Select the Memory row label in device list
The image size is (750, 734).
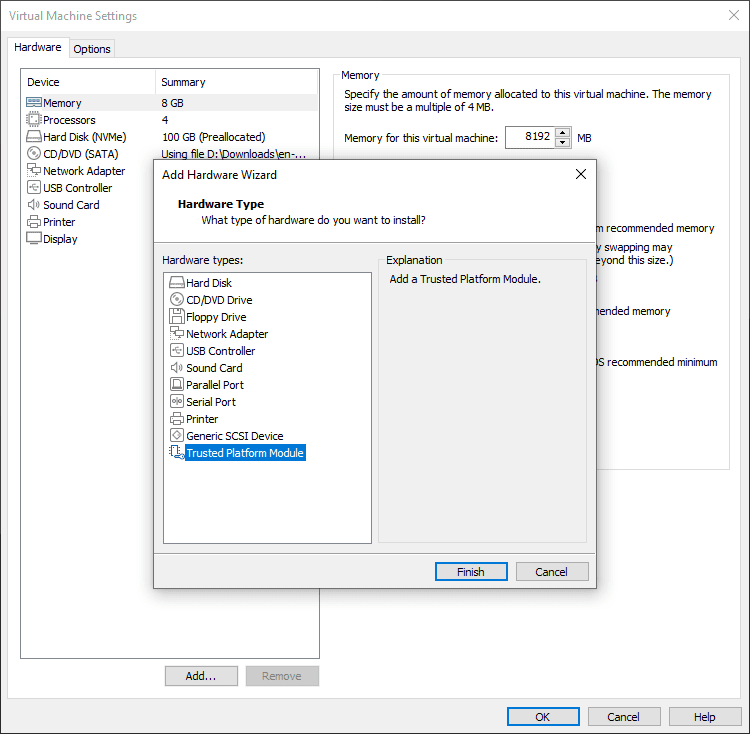click(x=62, y=103)
